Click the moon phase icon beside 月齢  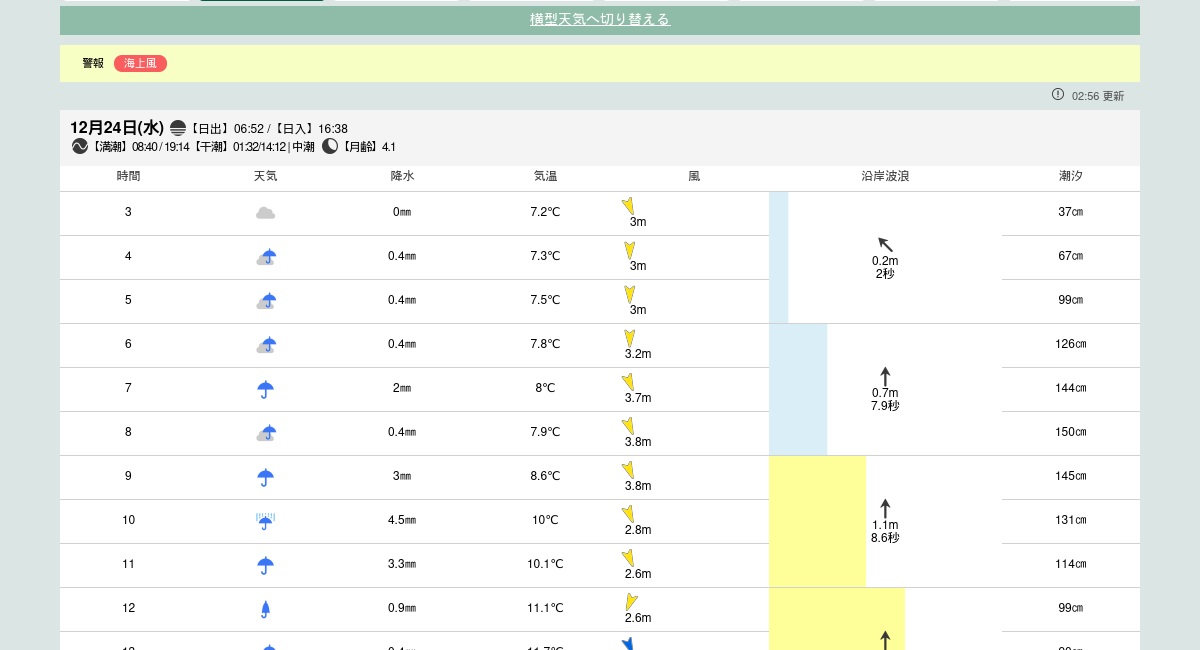pyautogui.click(x=330, y=146)
